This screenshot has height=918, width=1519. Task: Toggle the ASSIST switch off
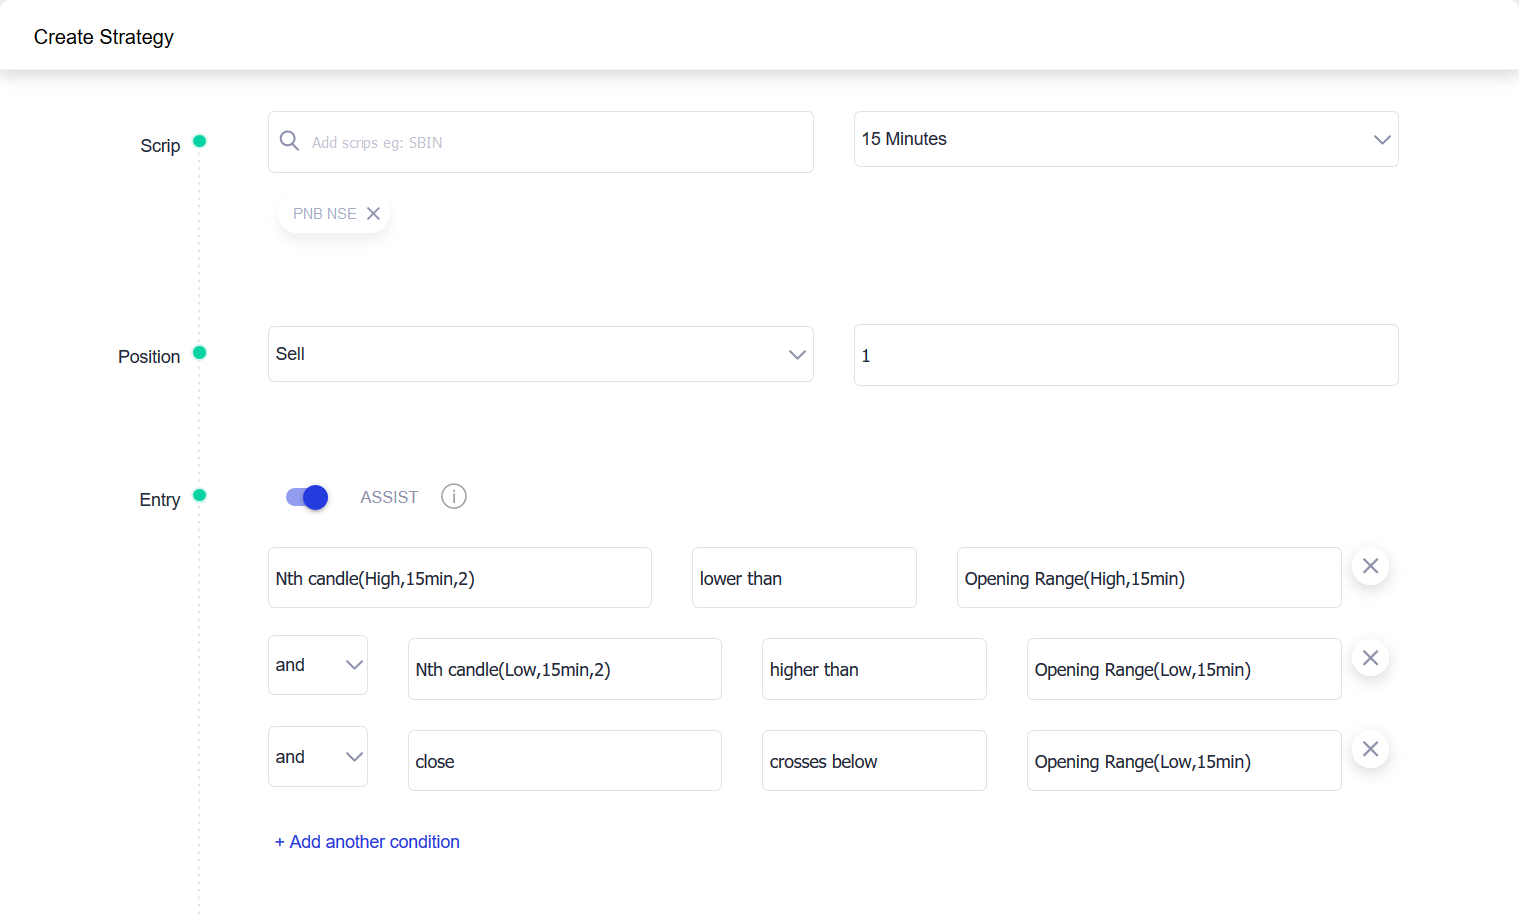pyautogui.click(x=307, y=497)
